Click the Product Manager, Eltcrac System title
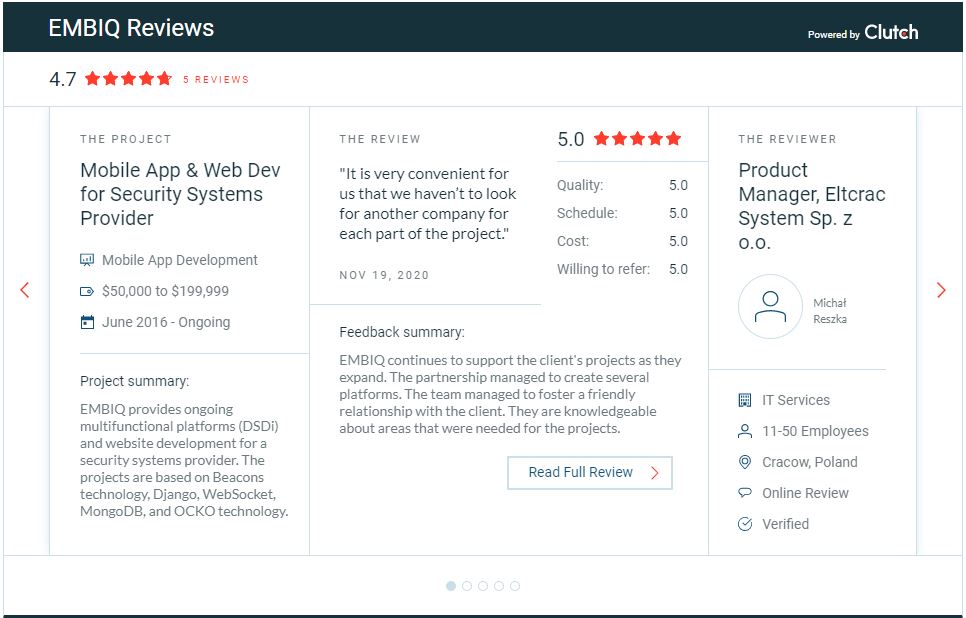Viewport: 966px width, 618px height. pyautogui.click(x=812, y=206)
